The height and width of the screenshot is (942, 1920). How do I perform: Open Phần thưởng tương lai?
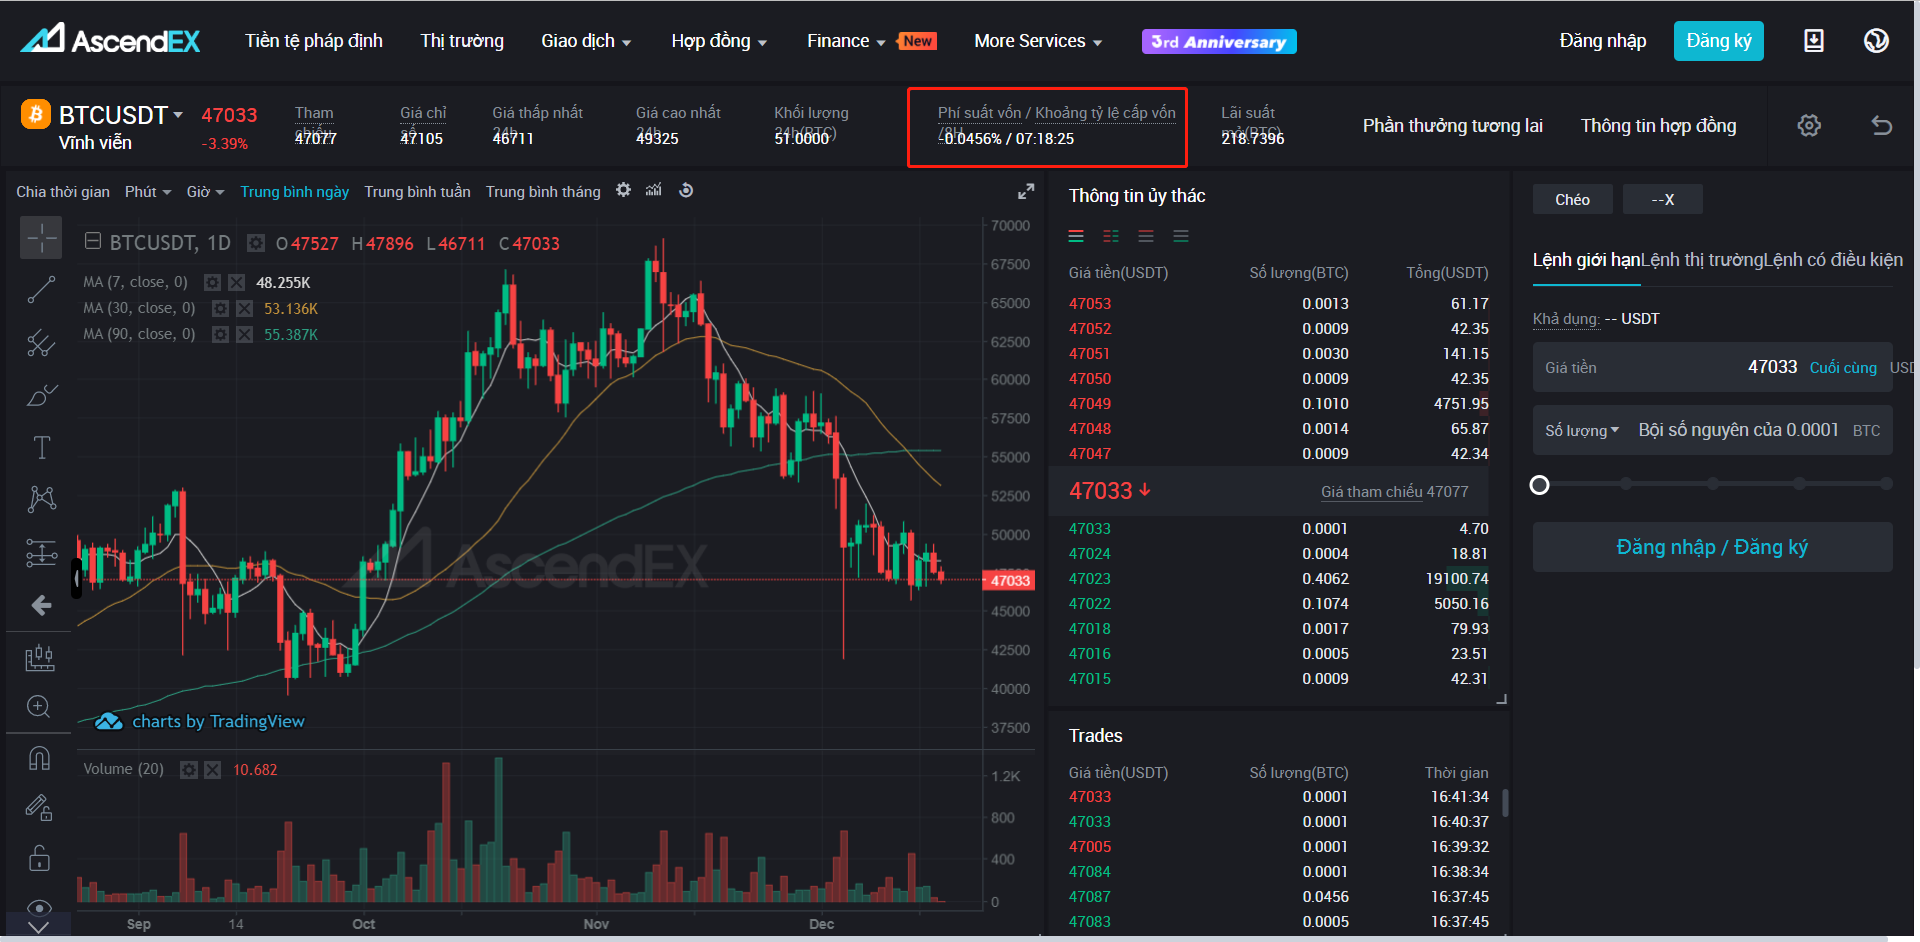(x=1452, y=125)
